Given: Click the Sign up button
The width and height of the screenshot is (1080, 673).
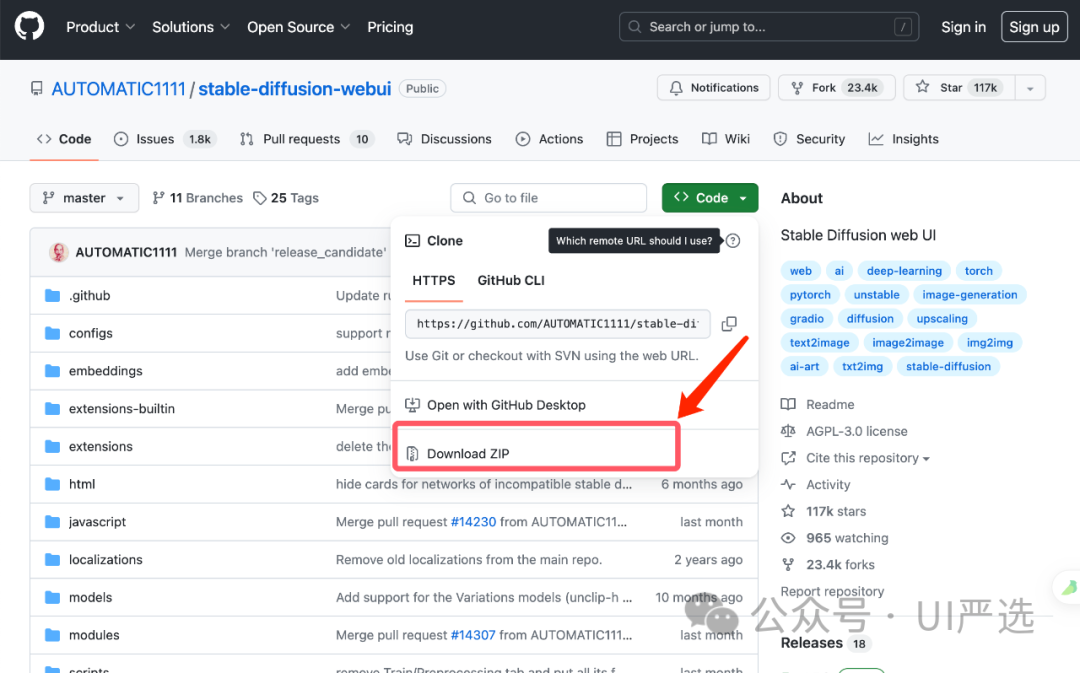Looking at the screenshot, I should (1034, 27).
